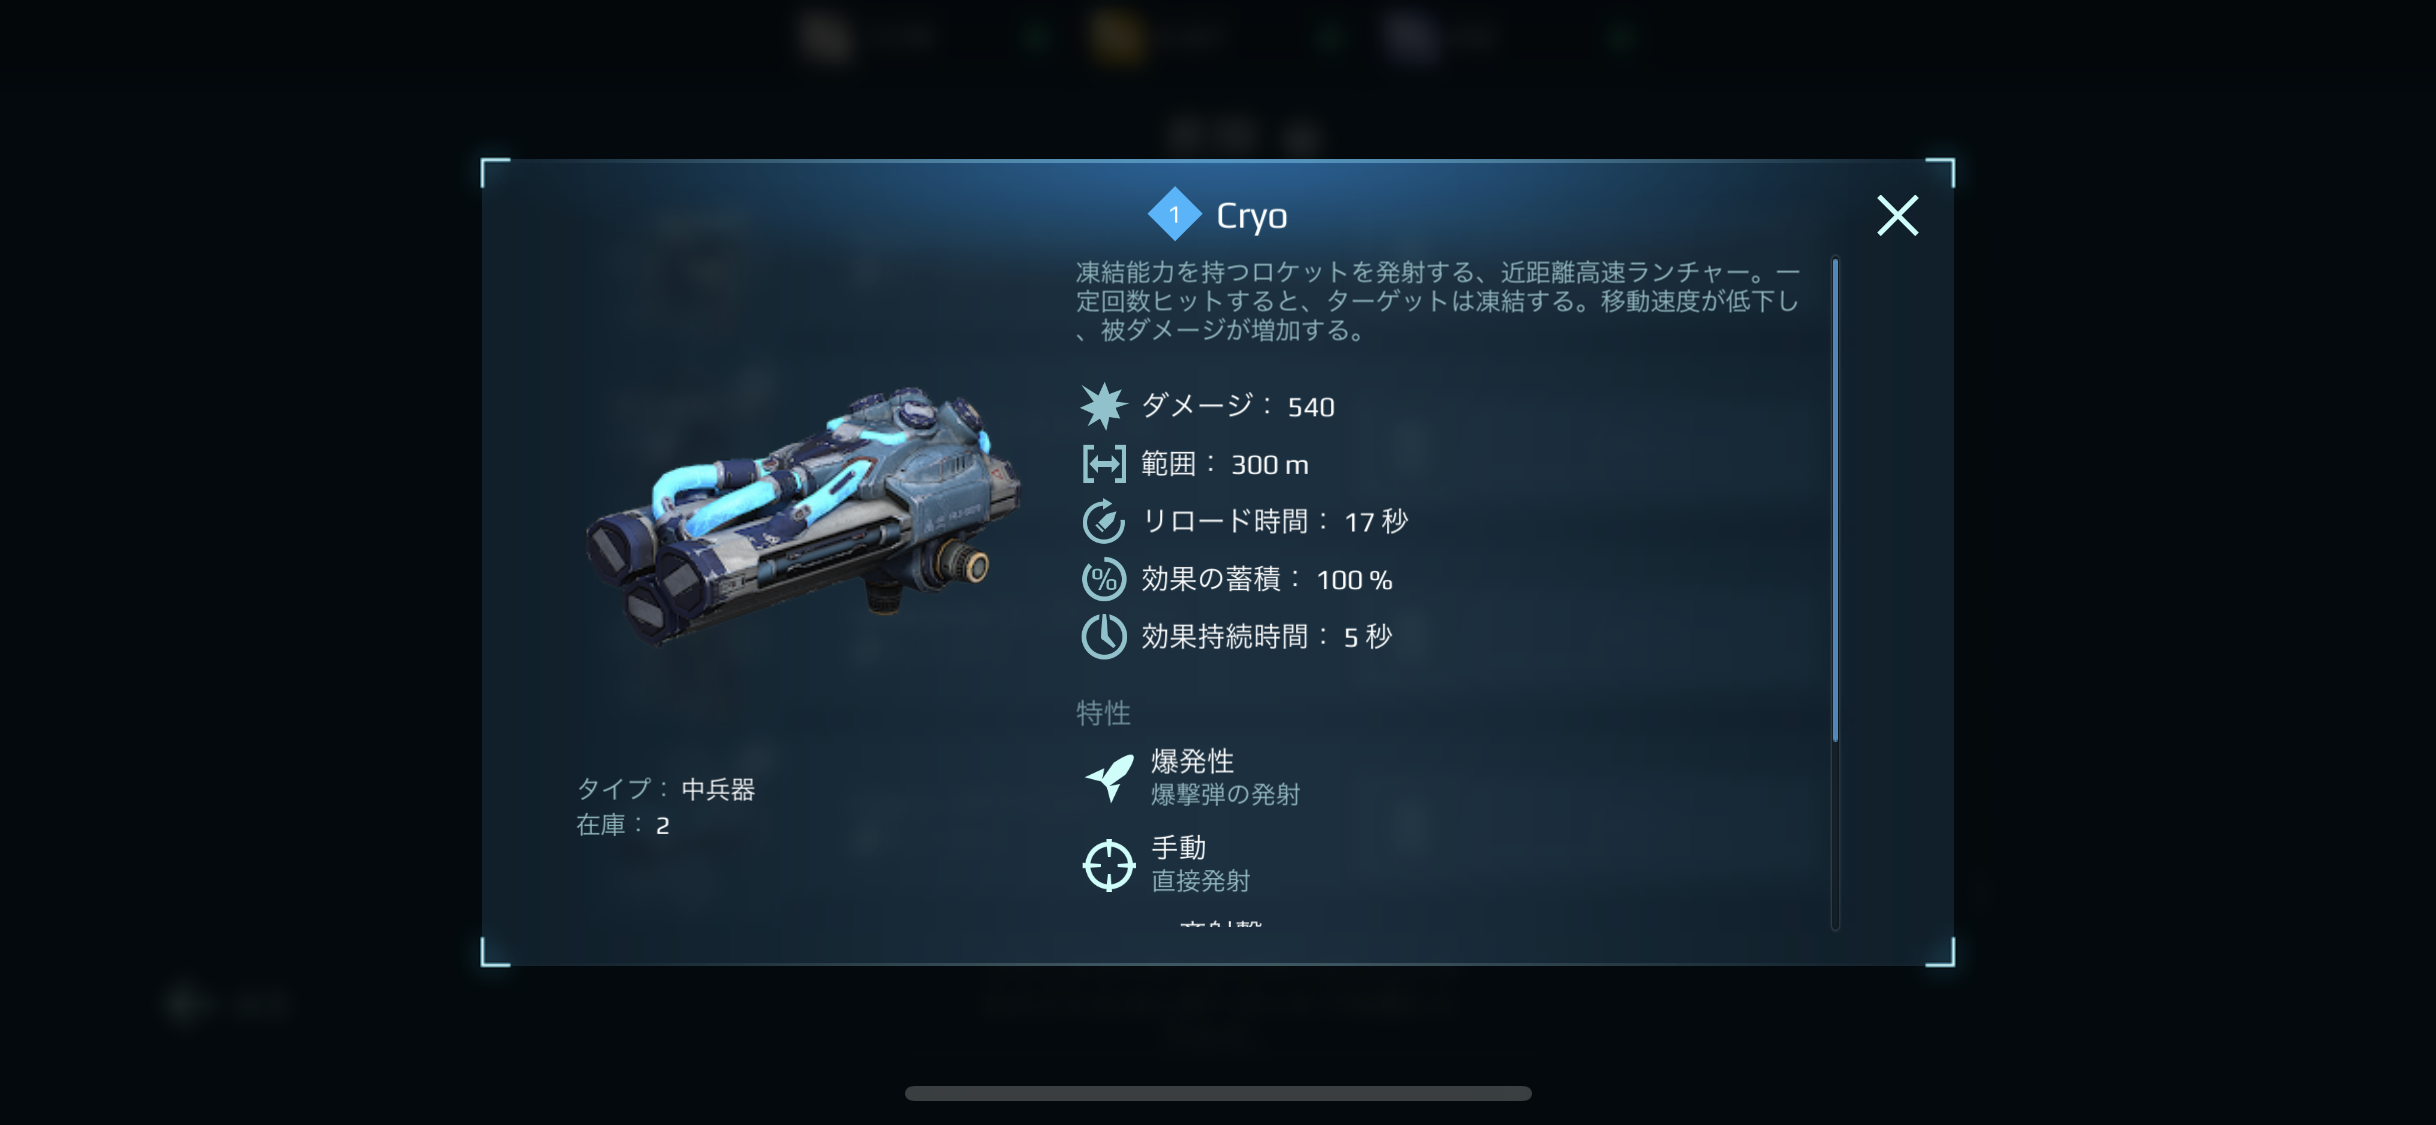Select the 手動 trait entry
This screenshot has height=1125, width=2436.
click(x=1166, y=864)
